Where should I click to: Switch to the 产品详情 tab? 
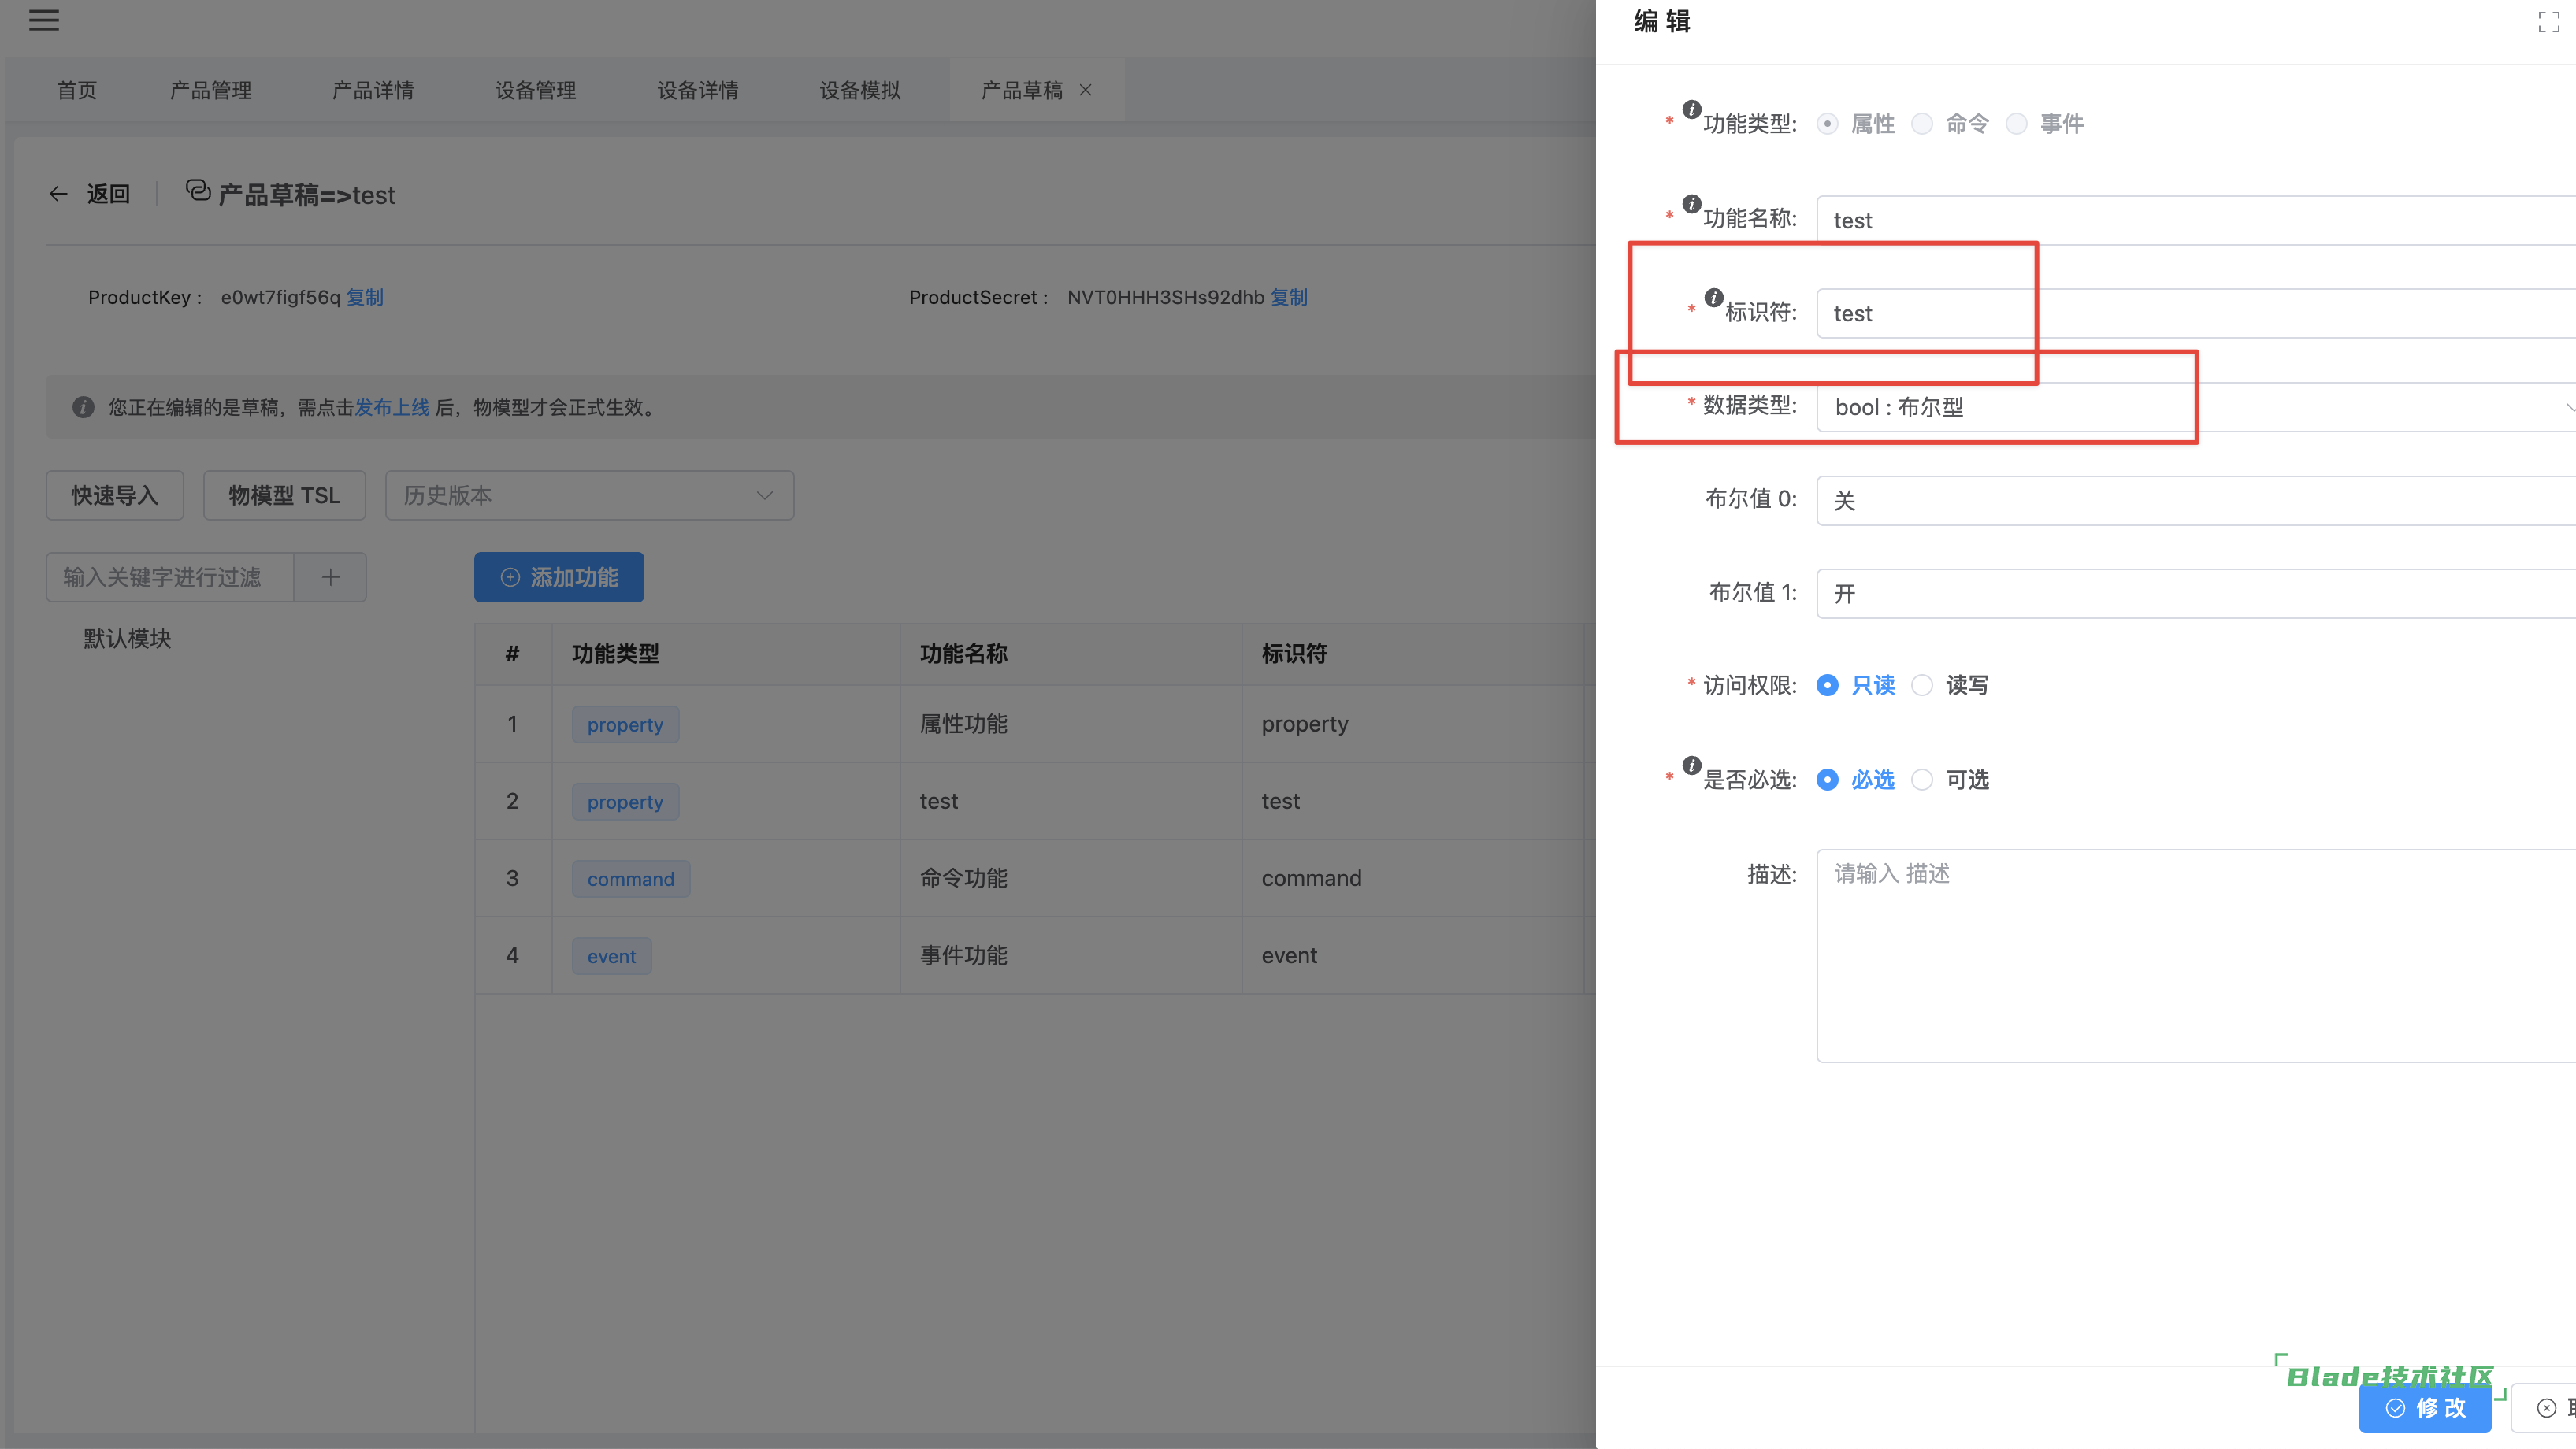pos(373,90)
